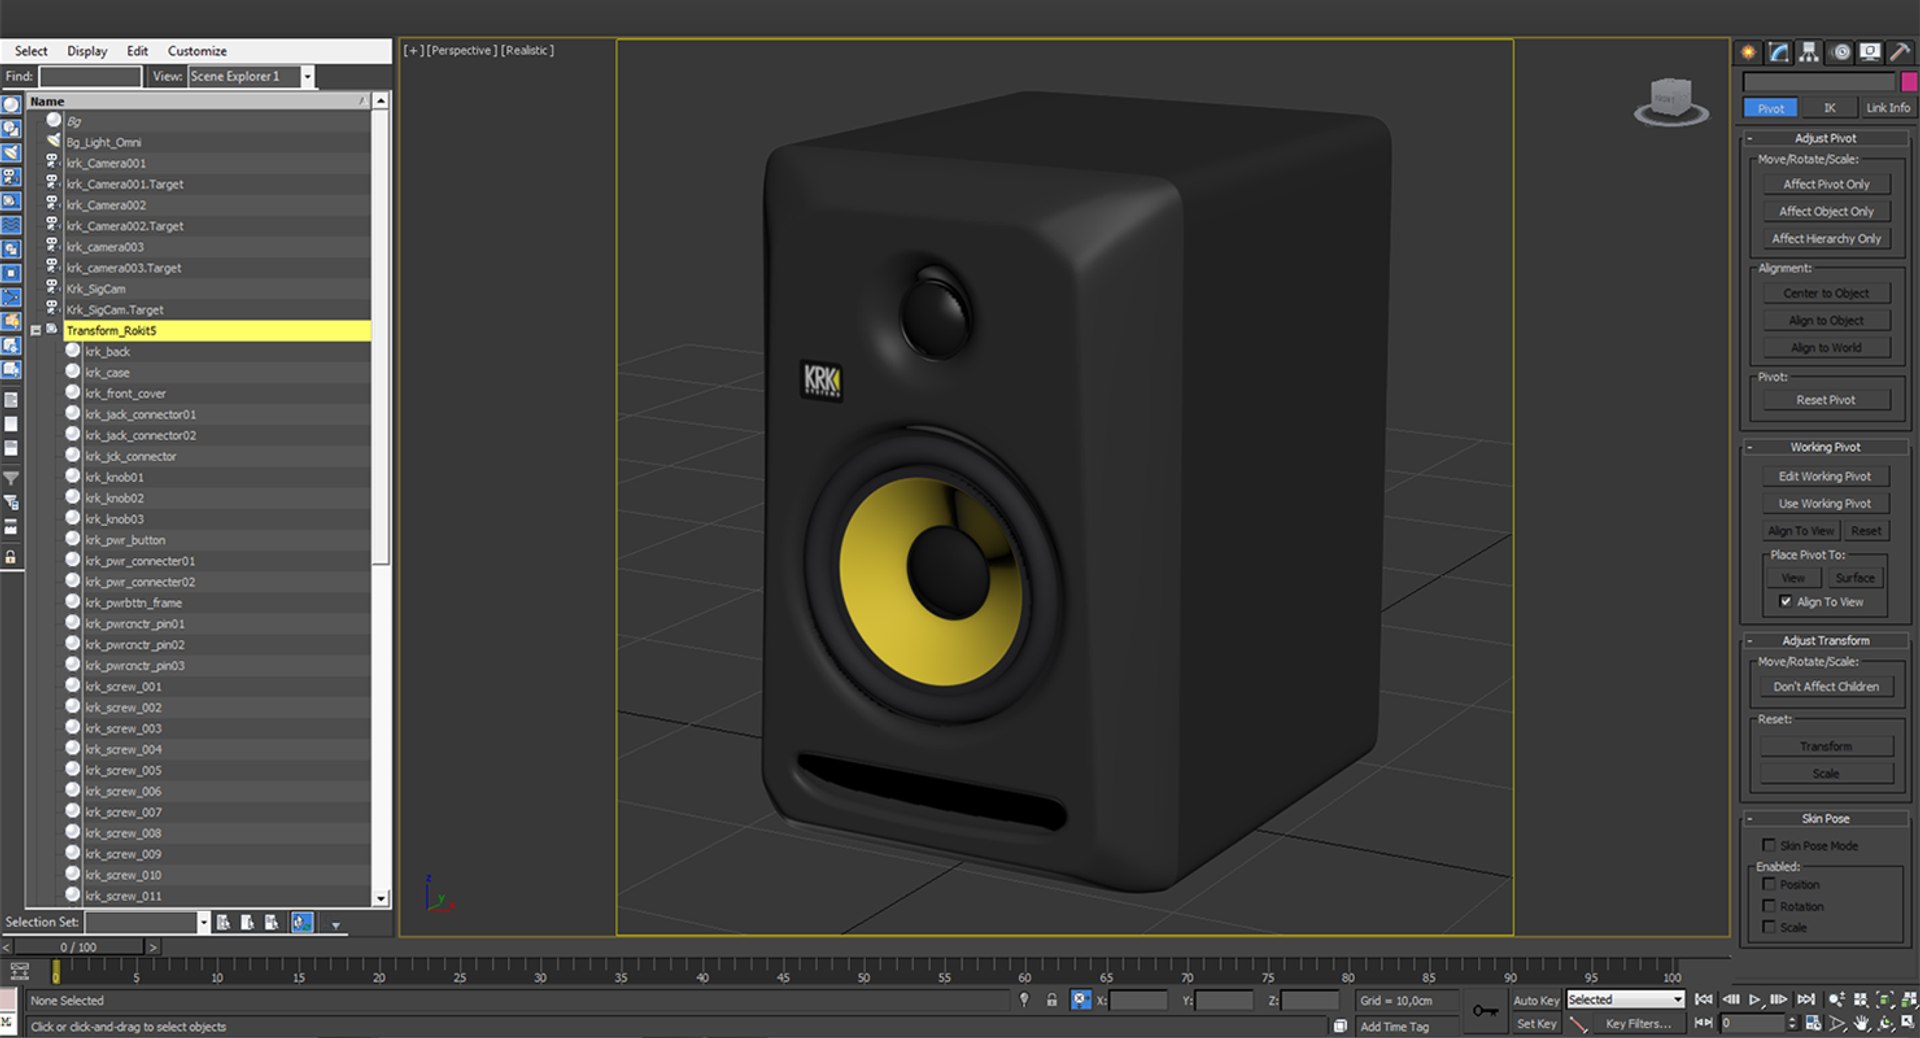Select the Zoom viewport tool
This screenshot has height=1038, width=1920.
coord(1837,999)
